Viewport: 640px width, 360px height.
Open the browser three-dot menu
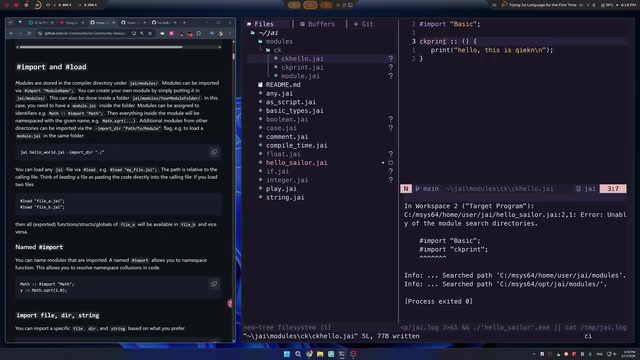[x=230, y=33]
